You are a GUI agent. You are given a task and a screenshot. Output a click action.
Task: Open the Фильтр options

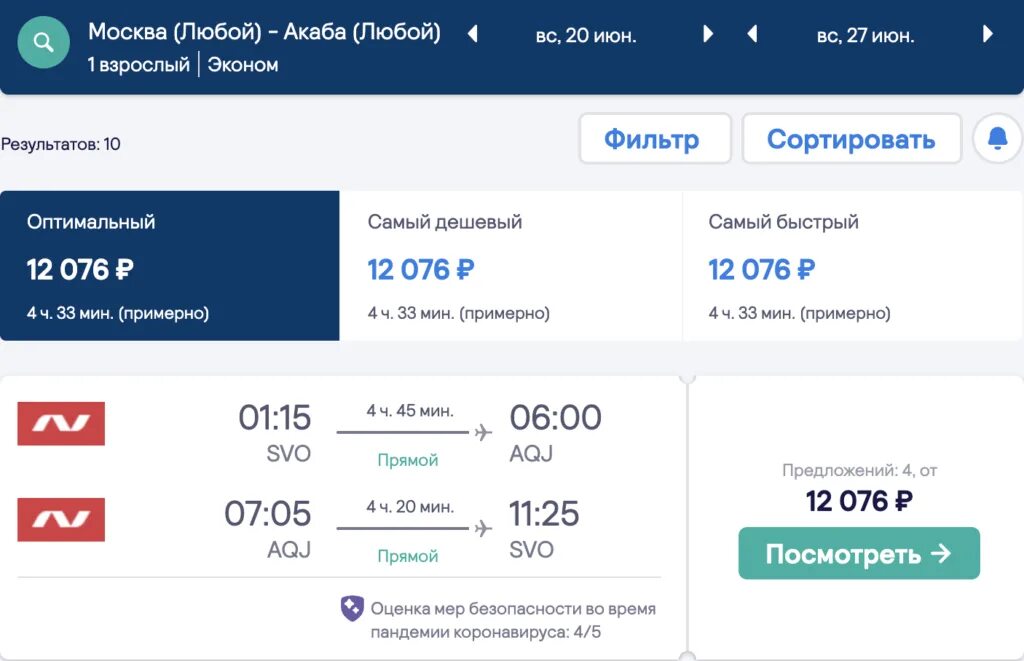tap(655, 139)
